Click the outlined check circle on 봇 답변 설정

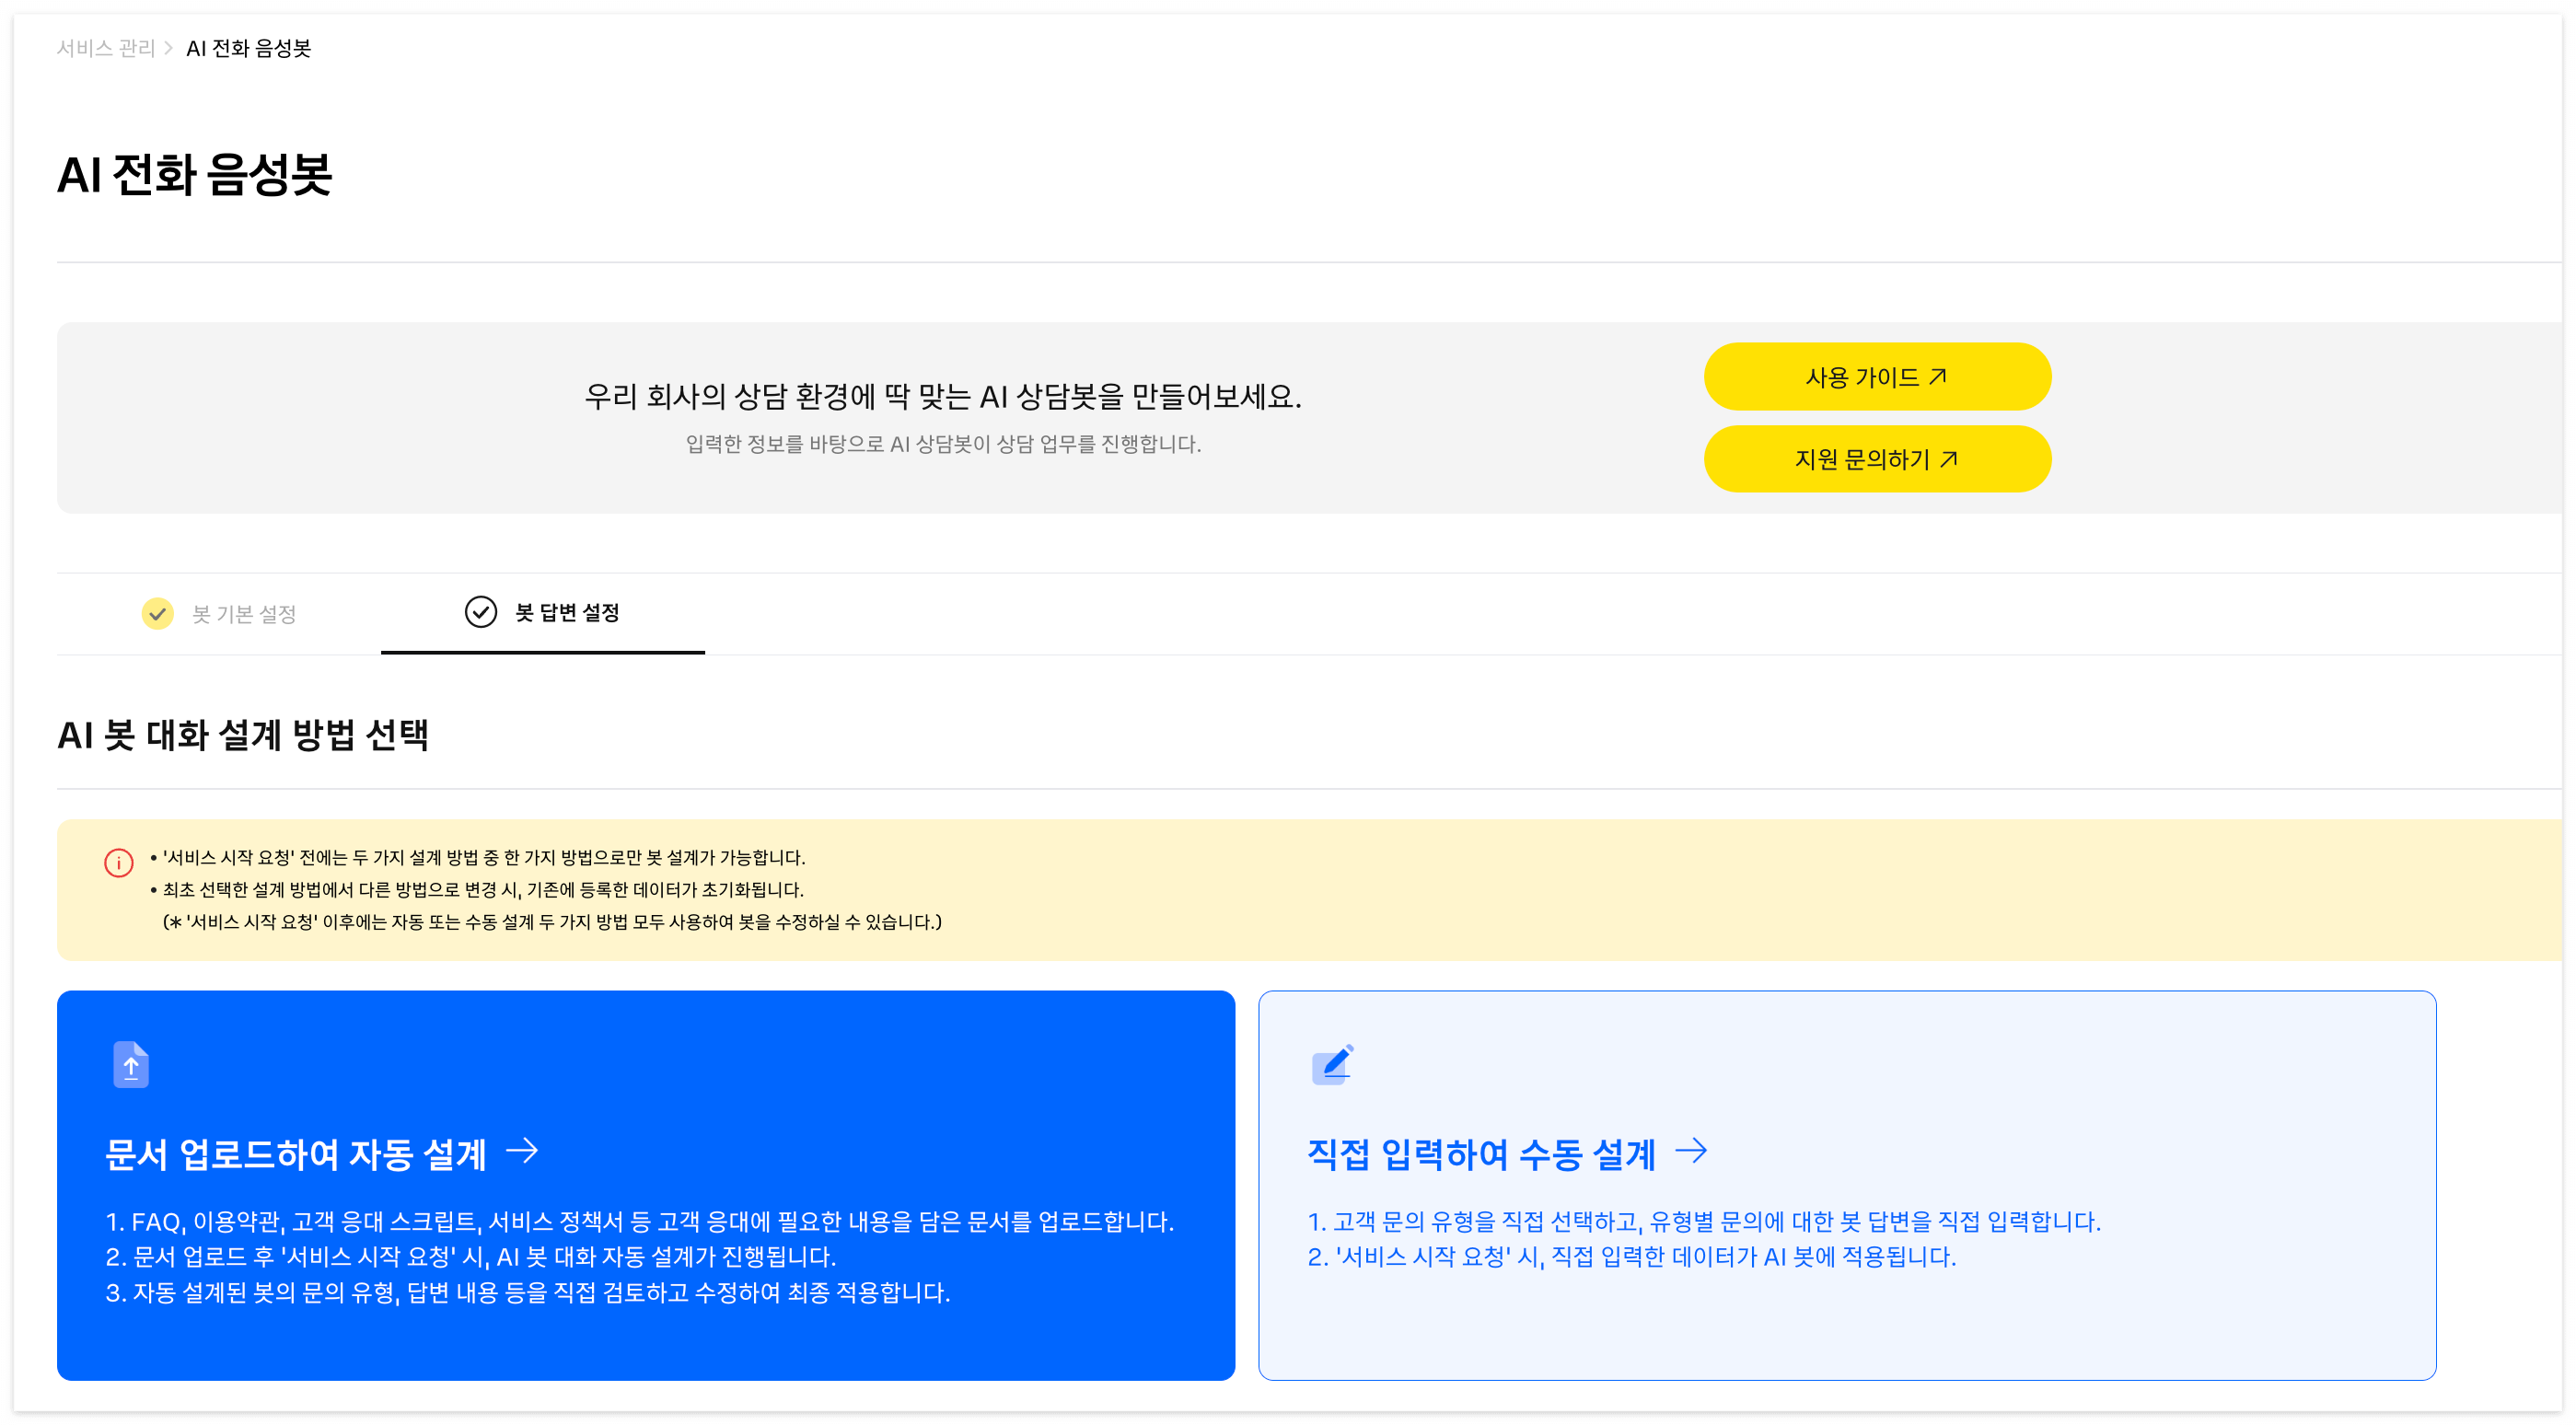pos(481,612)
